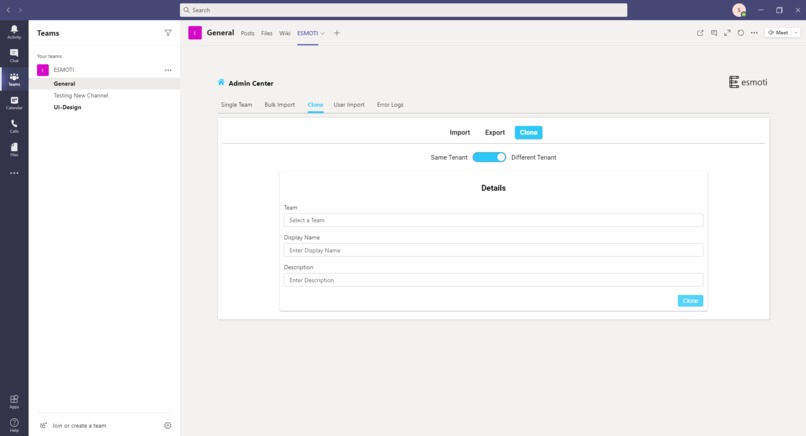The height and width of the screenshot is (436, 806).
Task: Open more tab options ellipsis in header
Action: click(754, 33)
